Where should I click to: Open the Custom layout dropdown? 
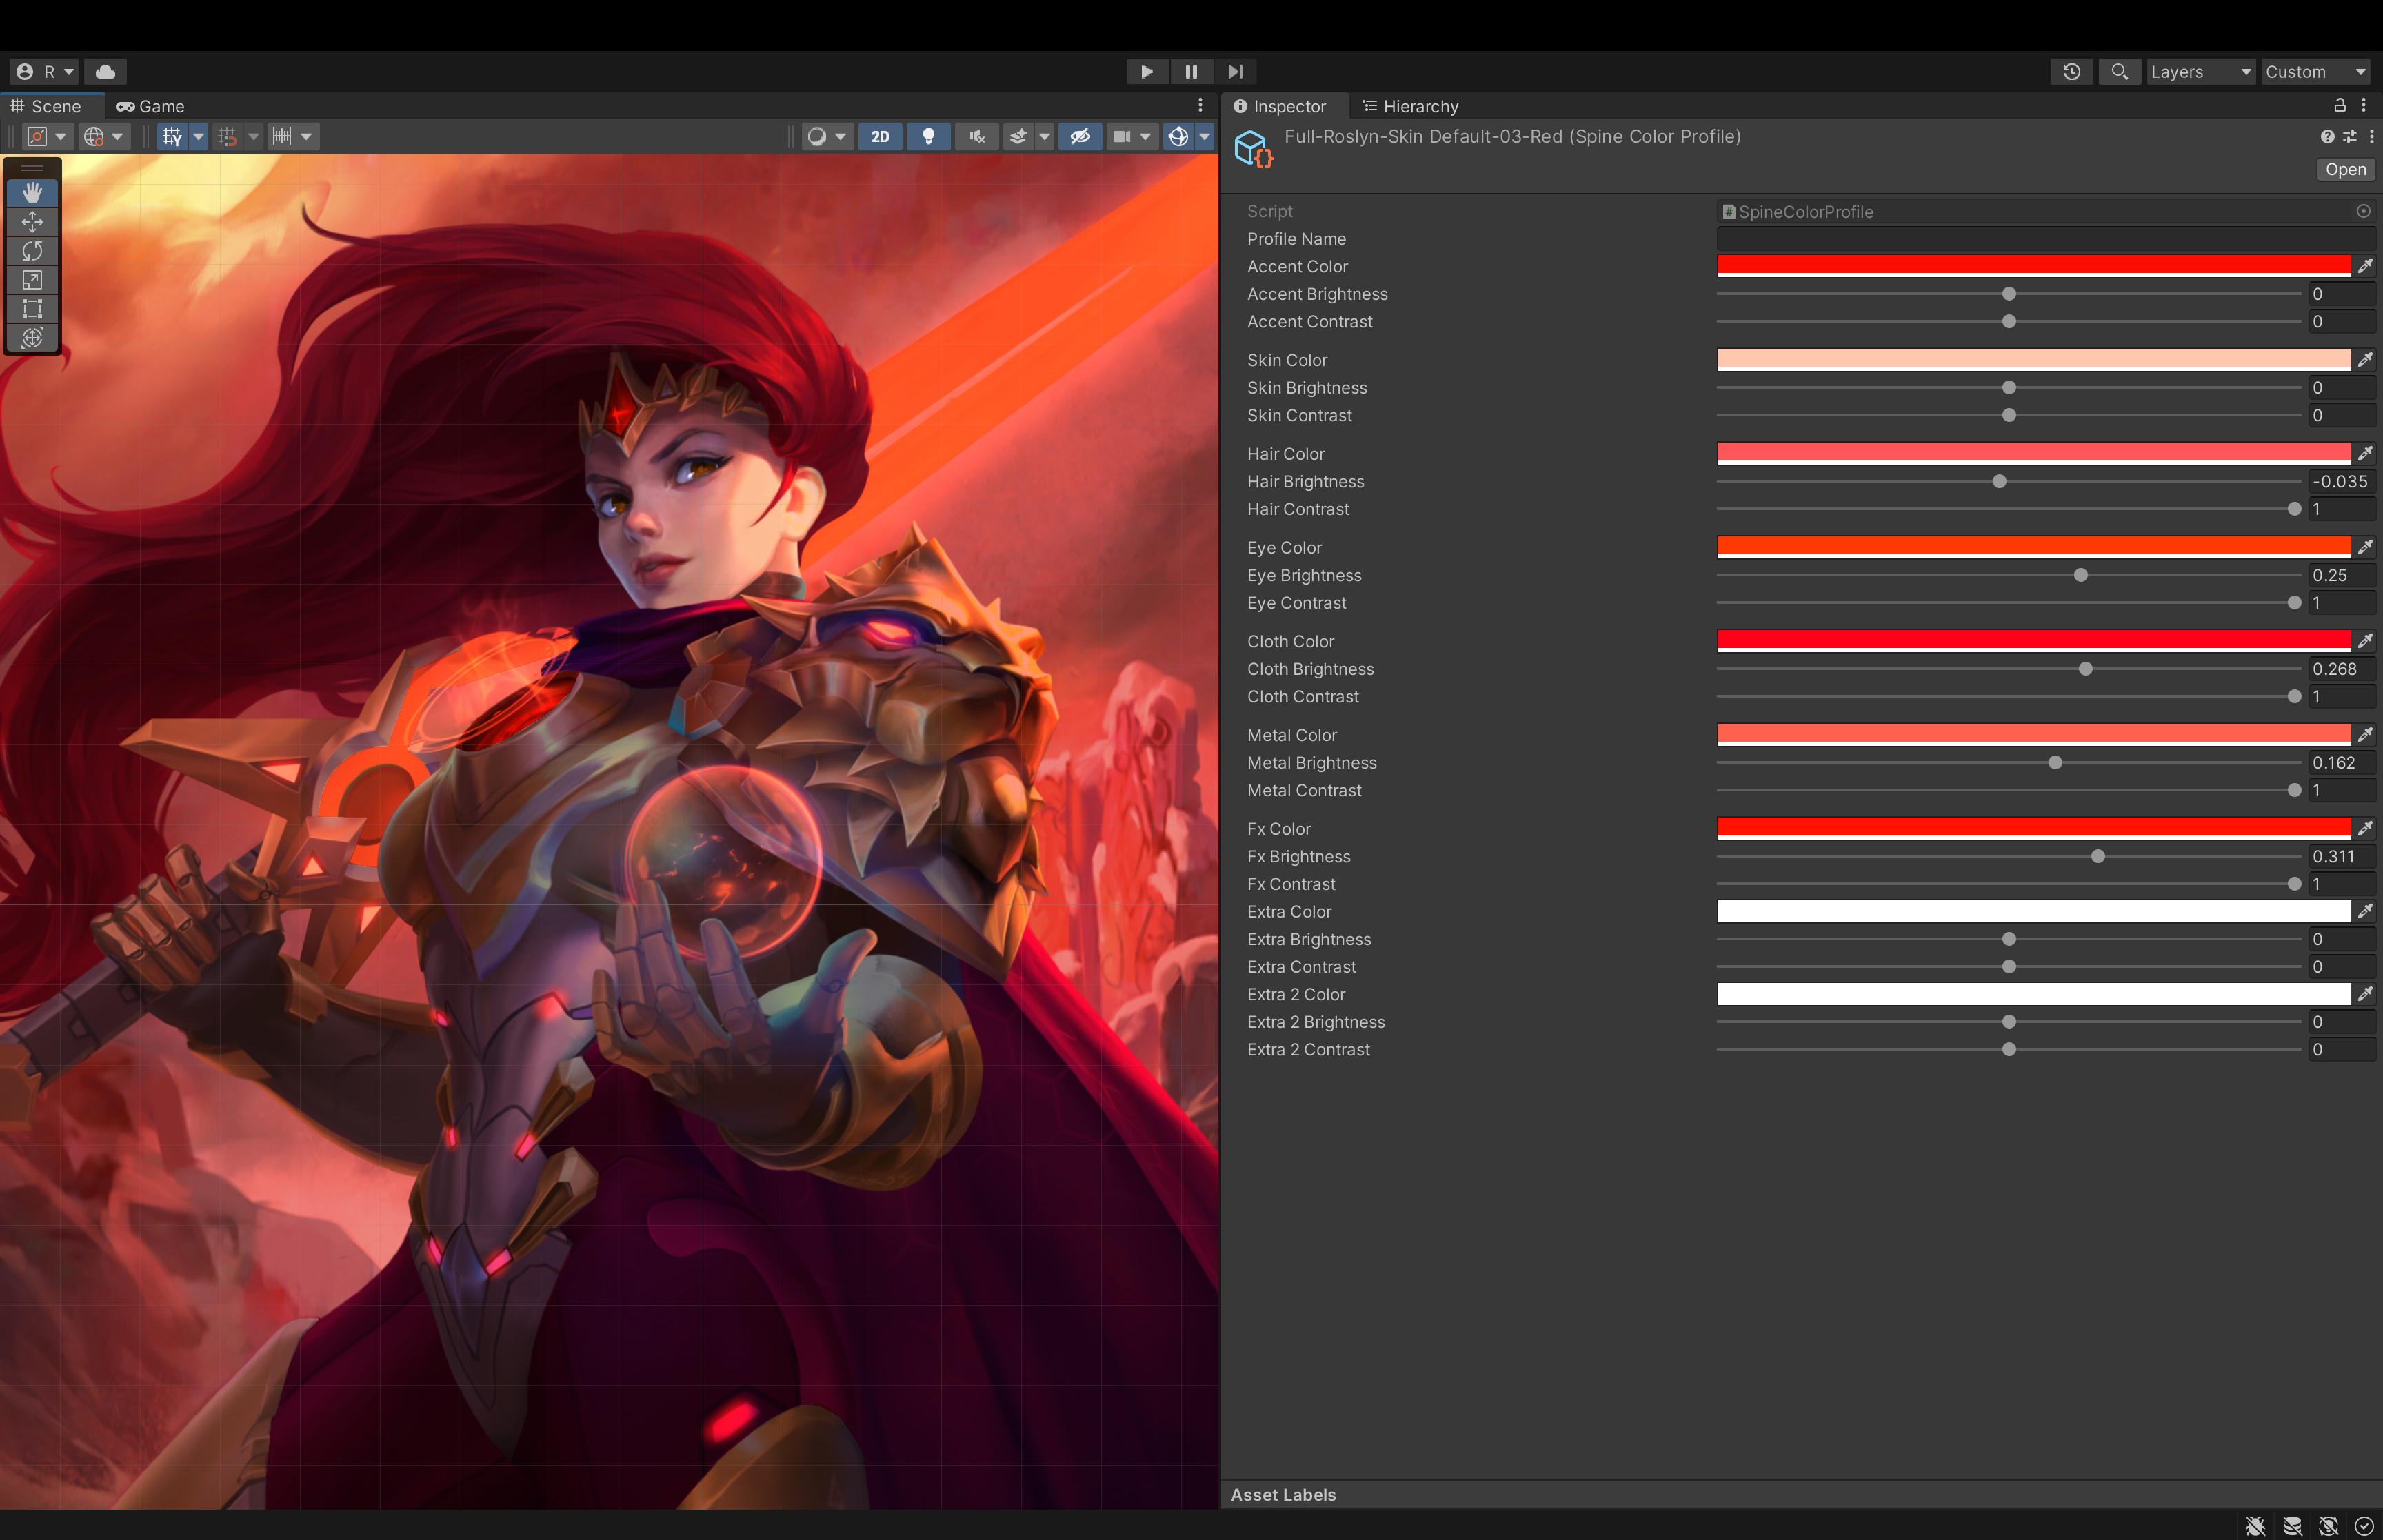click(x=2315, y=72)
